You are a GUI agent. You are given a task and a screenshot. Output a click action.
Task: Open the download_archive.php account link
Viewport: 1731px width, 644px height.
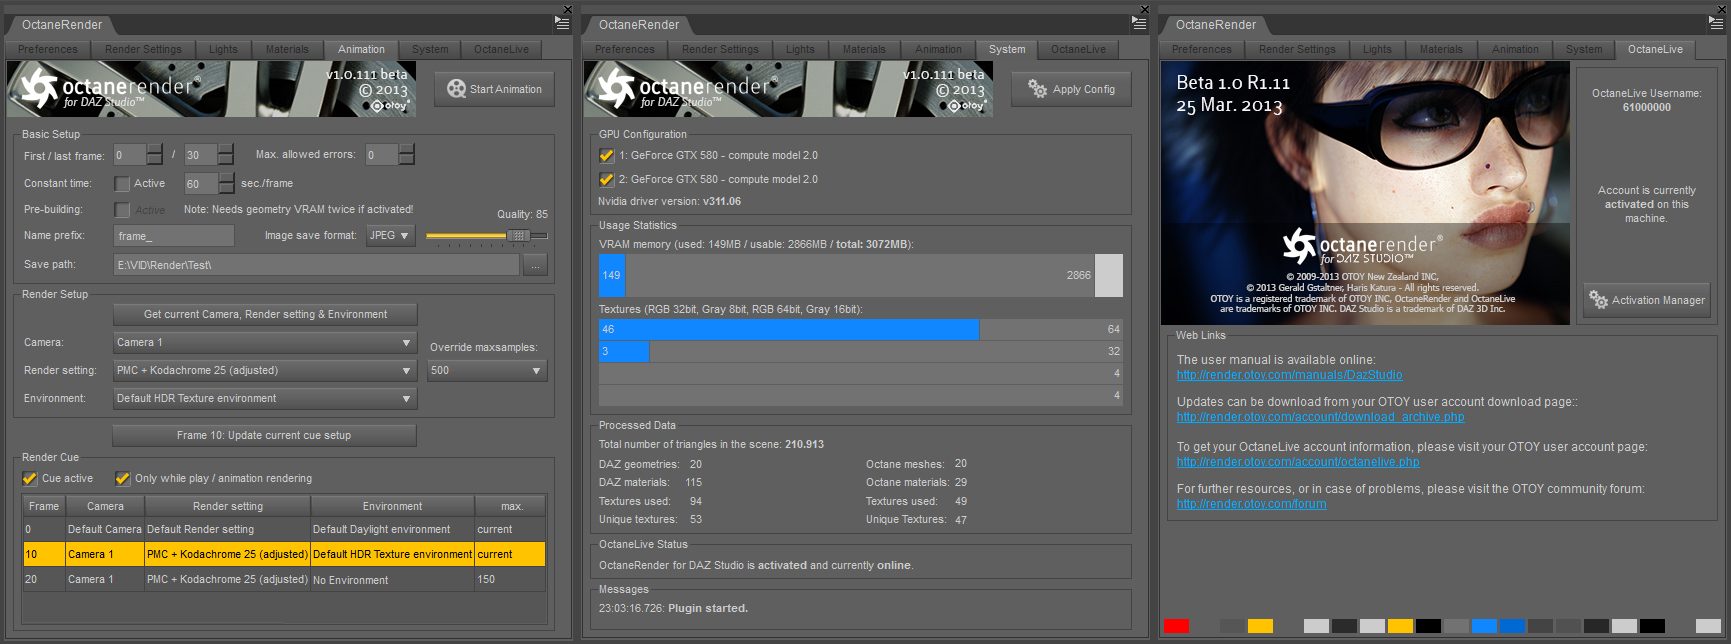[1320, 417]
